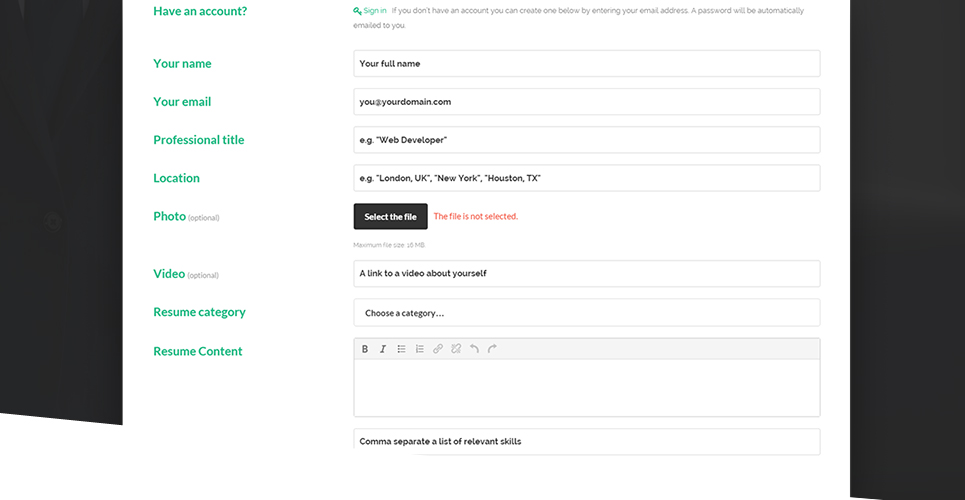The height and width of the screenshot is (500, 965).
Task: Click the 'Resume Content' label
Action: (198, 351)
